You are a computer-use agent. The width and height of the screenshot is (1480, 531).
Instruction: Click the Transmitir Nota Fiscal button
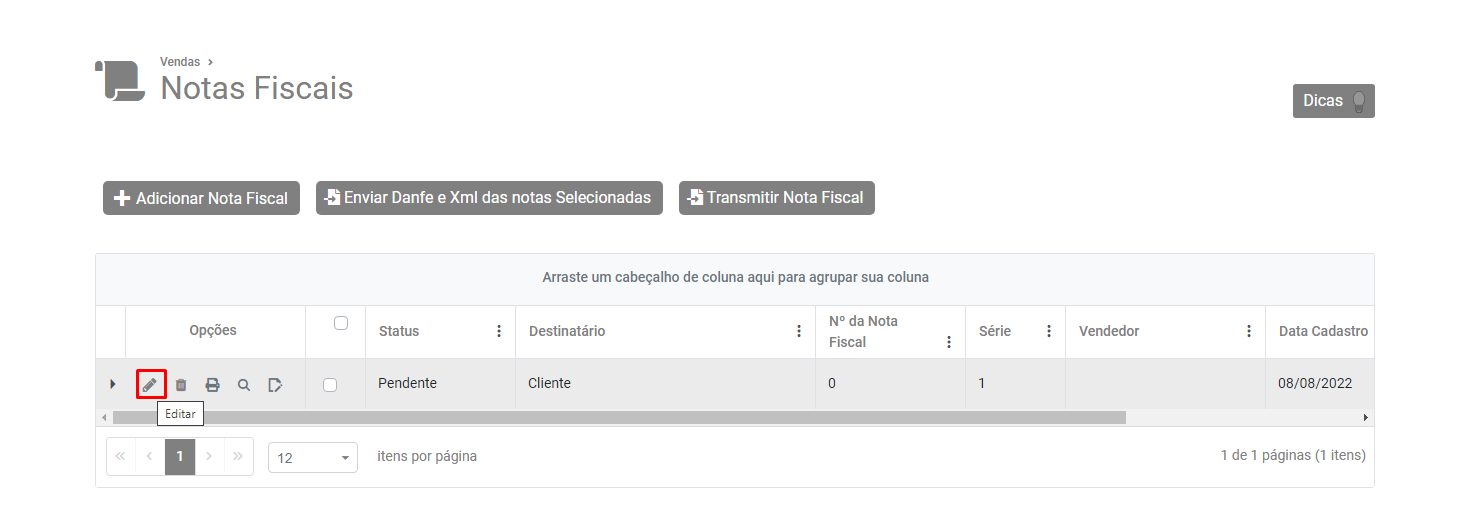(x=776, y=198)
